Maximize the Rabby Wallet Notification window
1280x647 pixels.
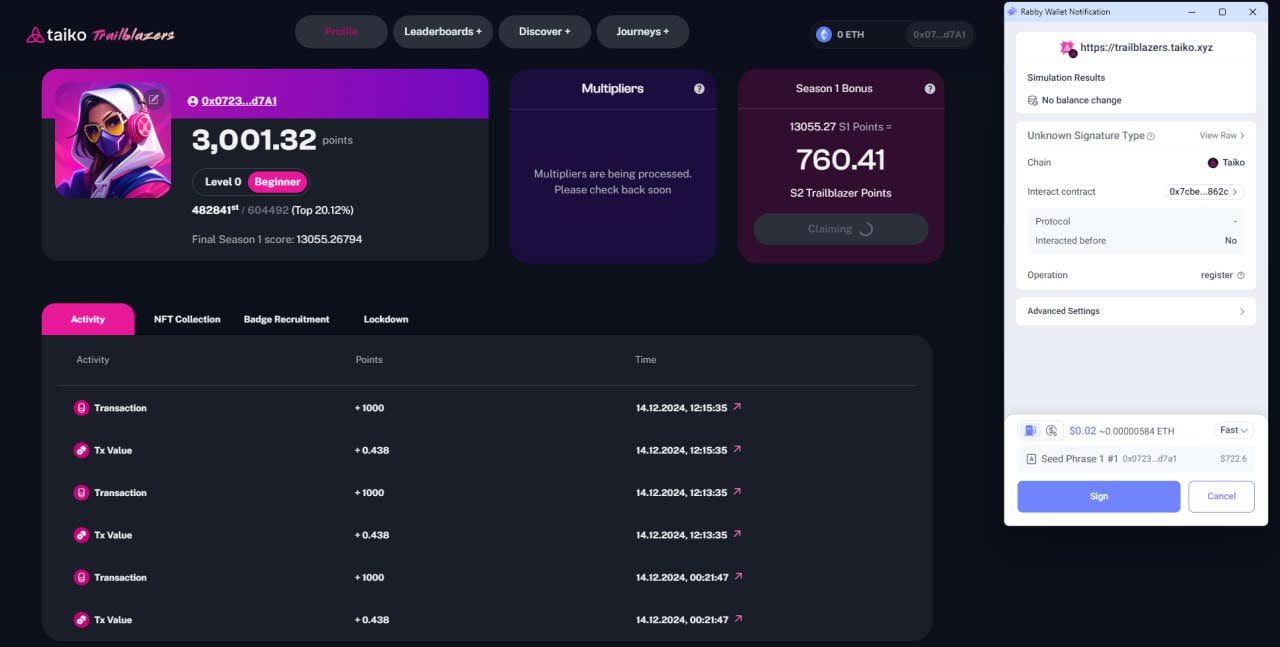[x=1222, y=12]
